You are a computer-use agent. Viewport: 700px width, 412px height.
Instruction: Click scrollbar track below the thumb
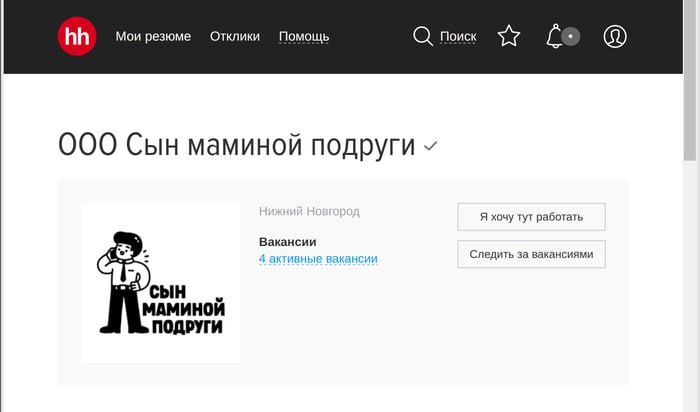(690, 286)
